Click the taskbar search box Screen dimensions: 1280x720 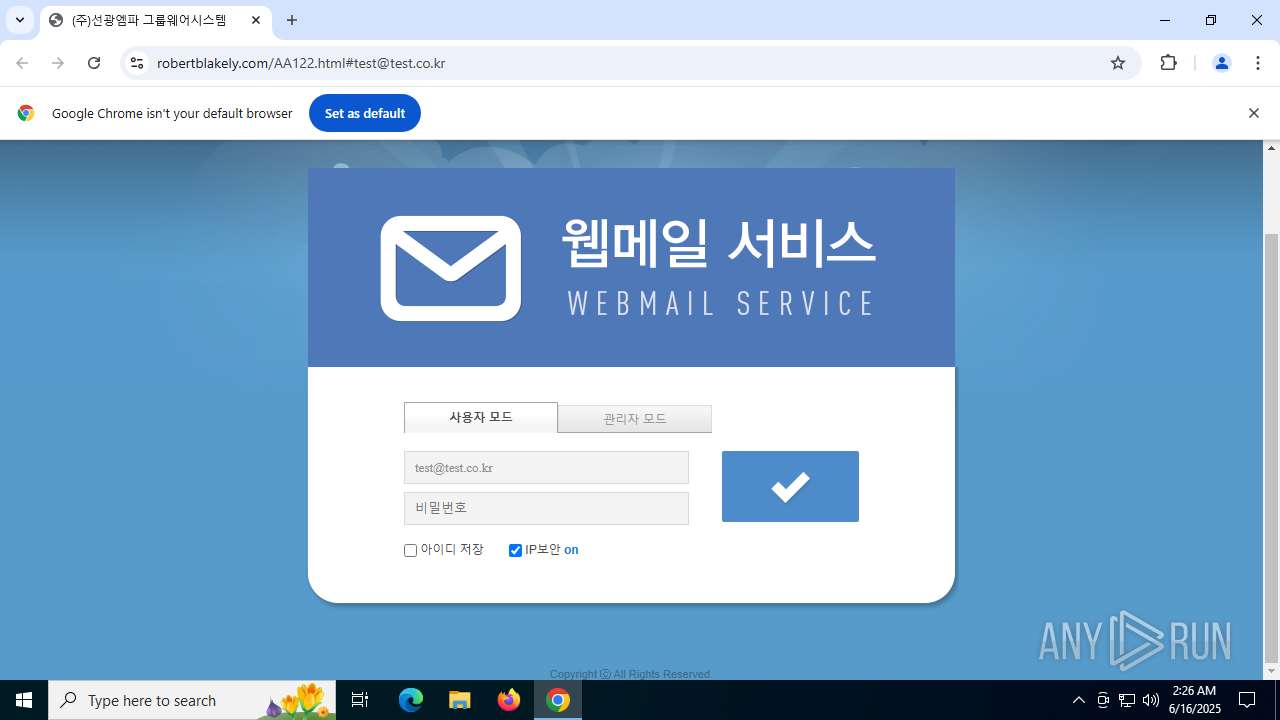tap(194, 700)
